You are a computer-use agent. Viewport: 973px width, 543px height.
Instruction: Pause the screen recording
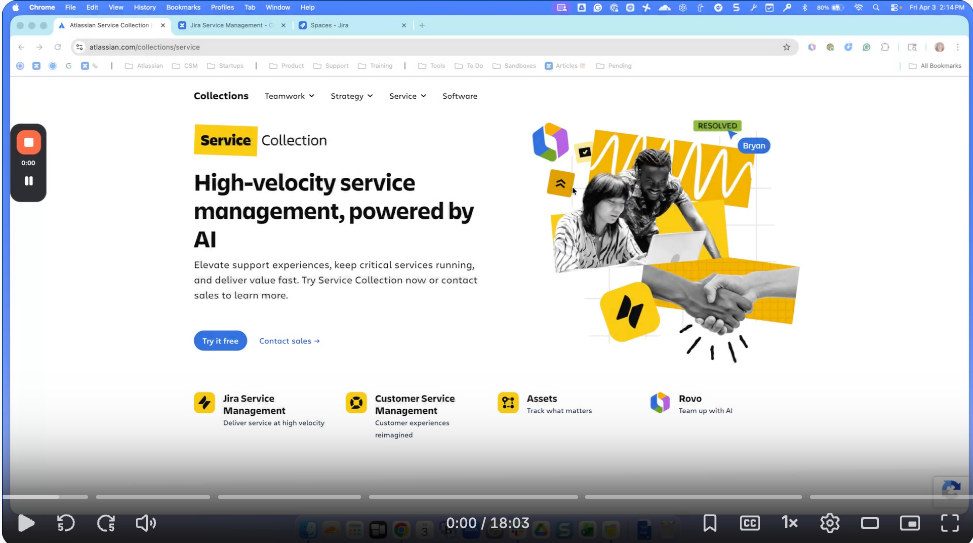pyautogui.click(x=29, y=181)
